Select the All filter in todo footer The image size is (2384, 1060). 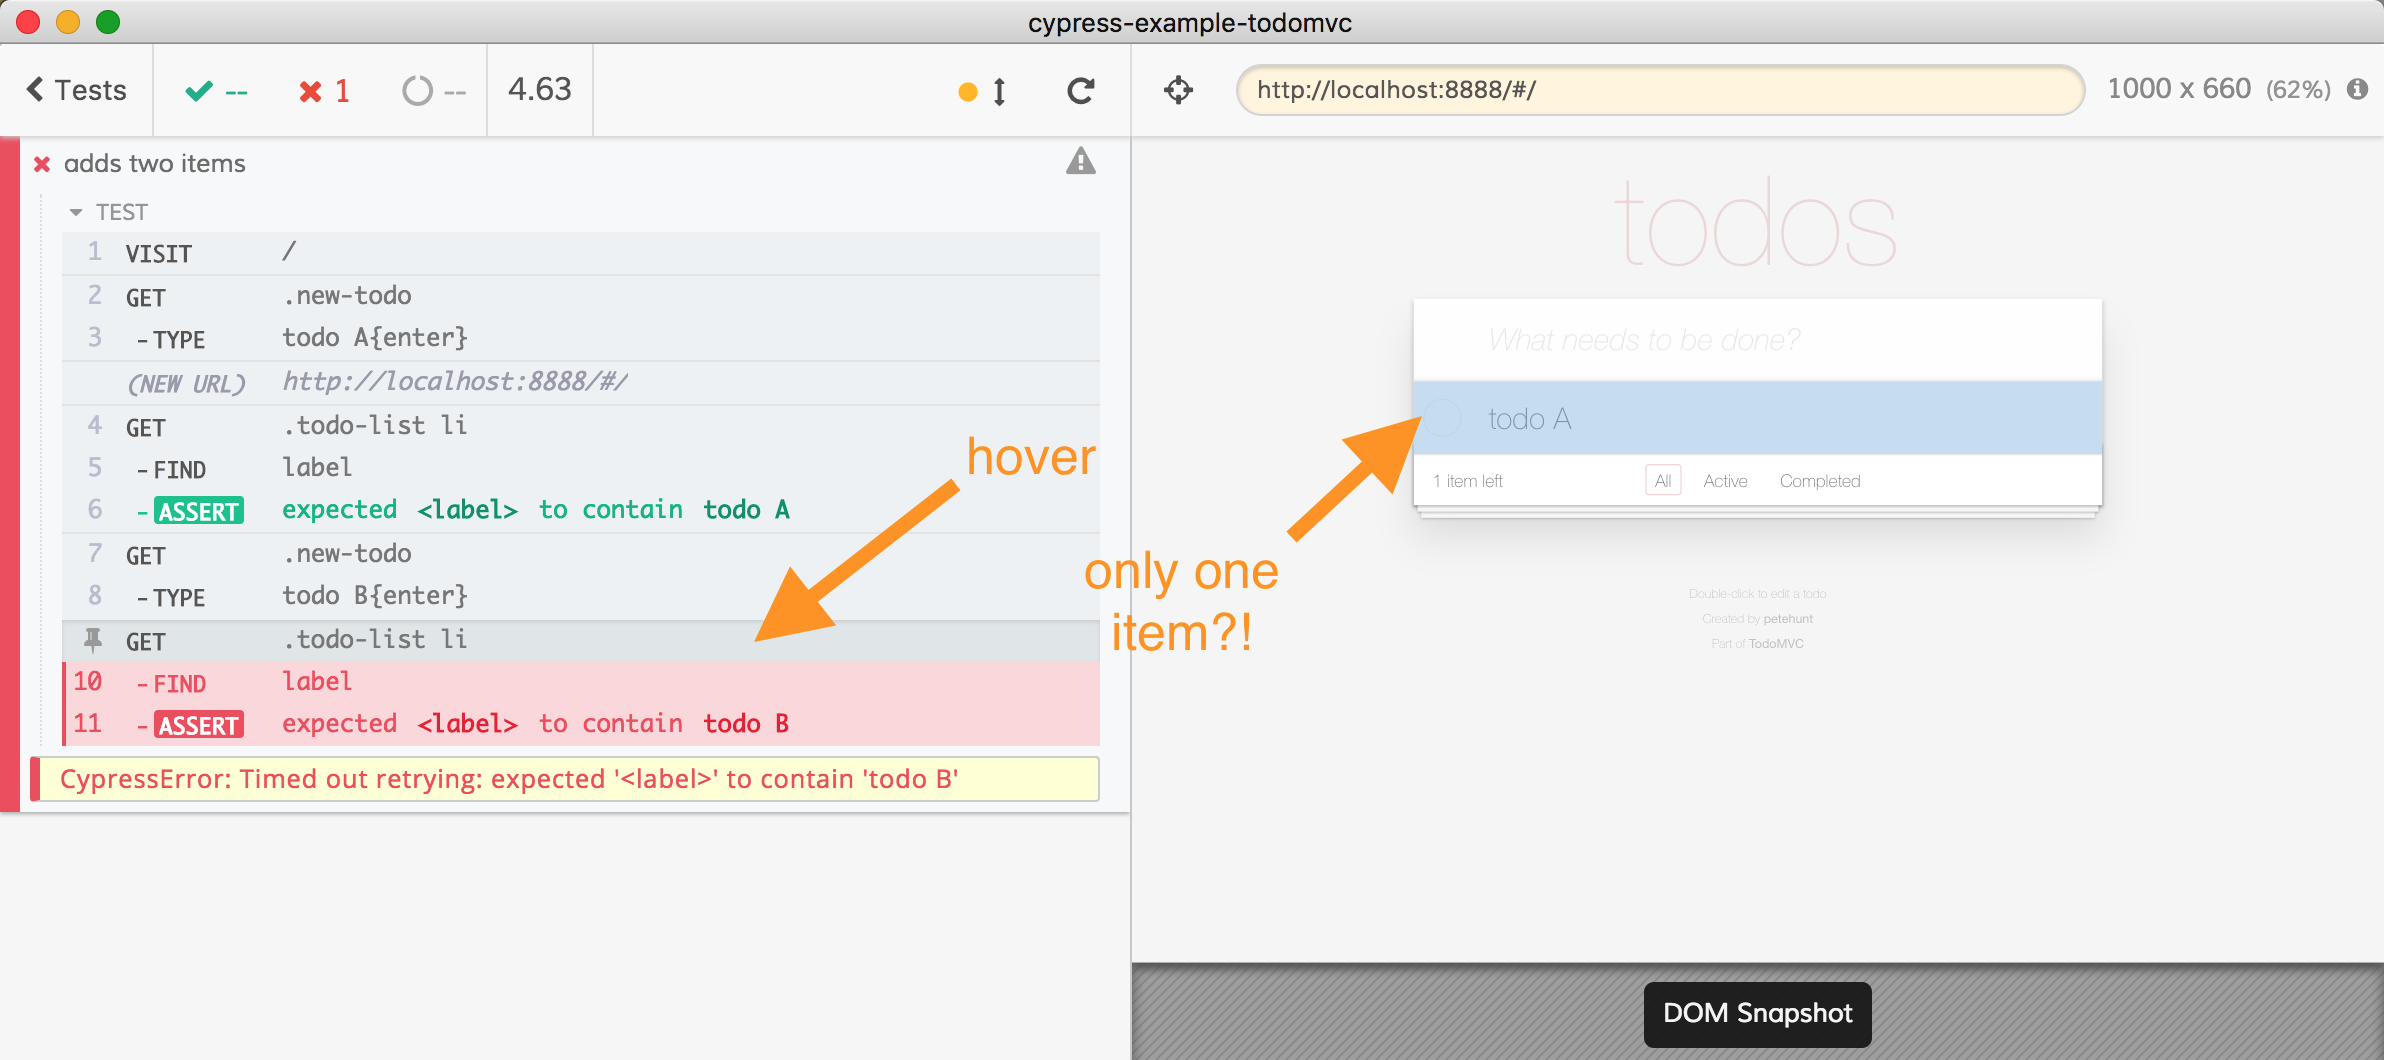pos(1662,481)
